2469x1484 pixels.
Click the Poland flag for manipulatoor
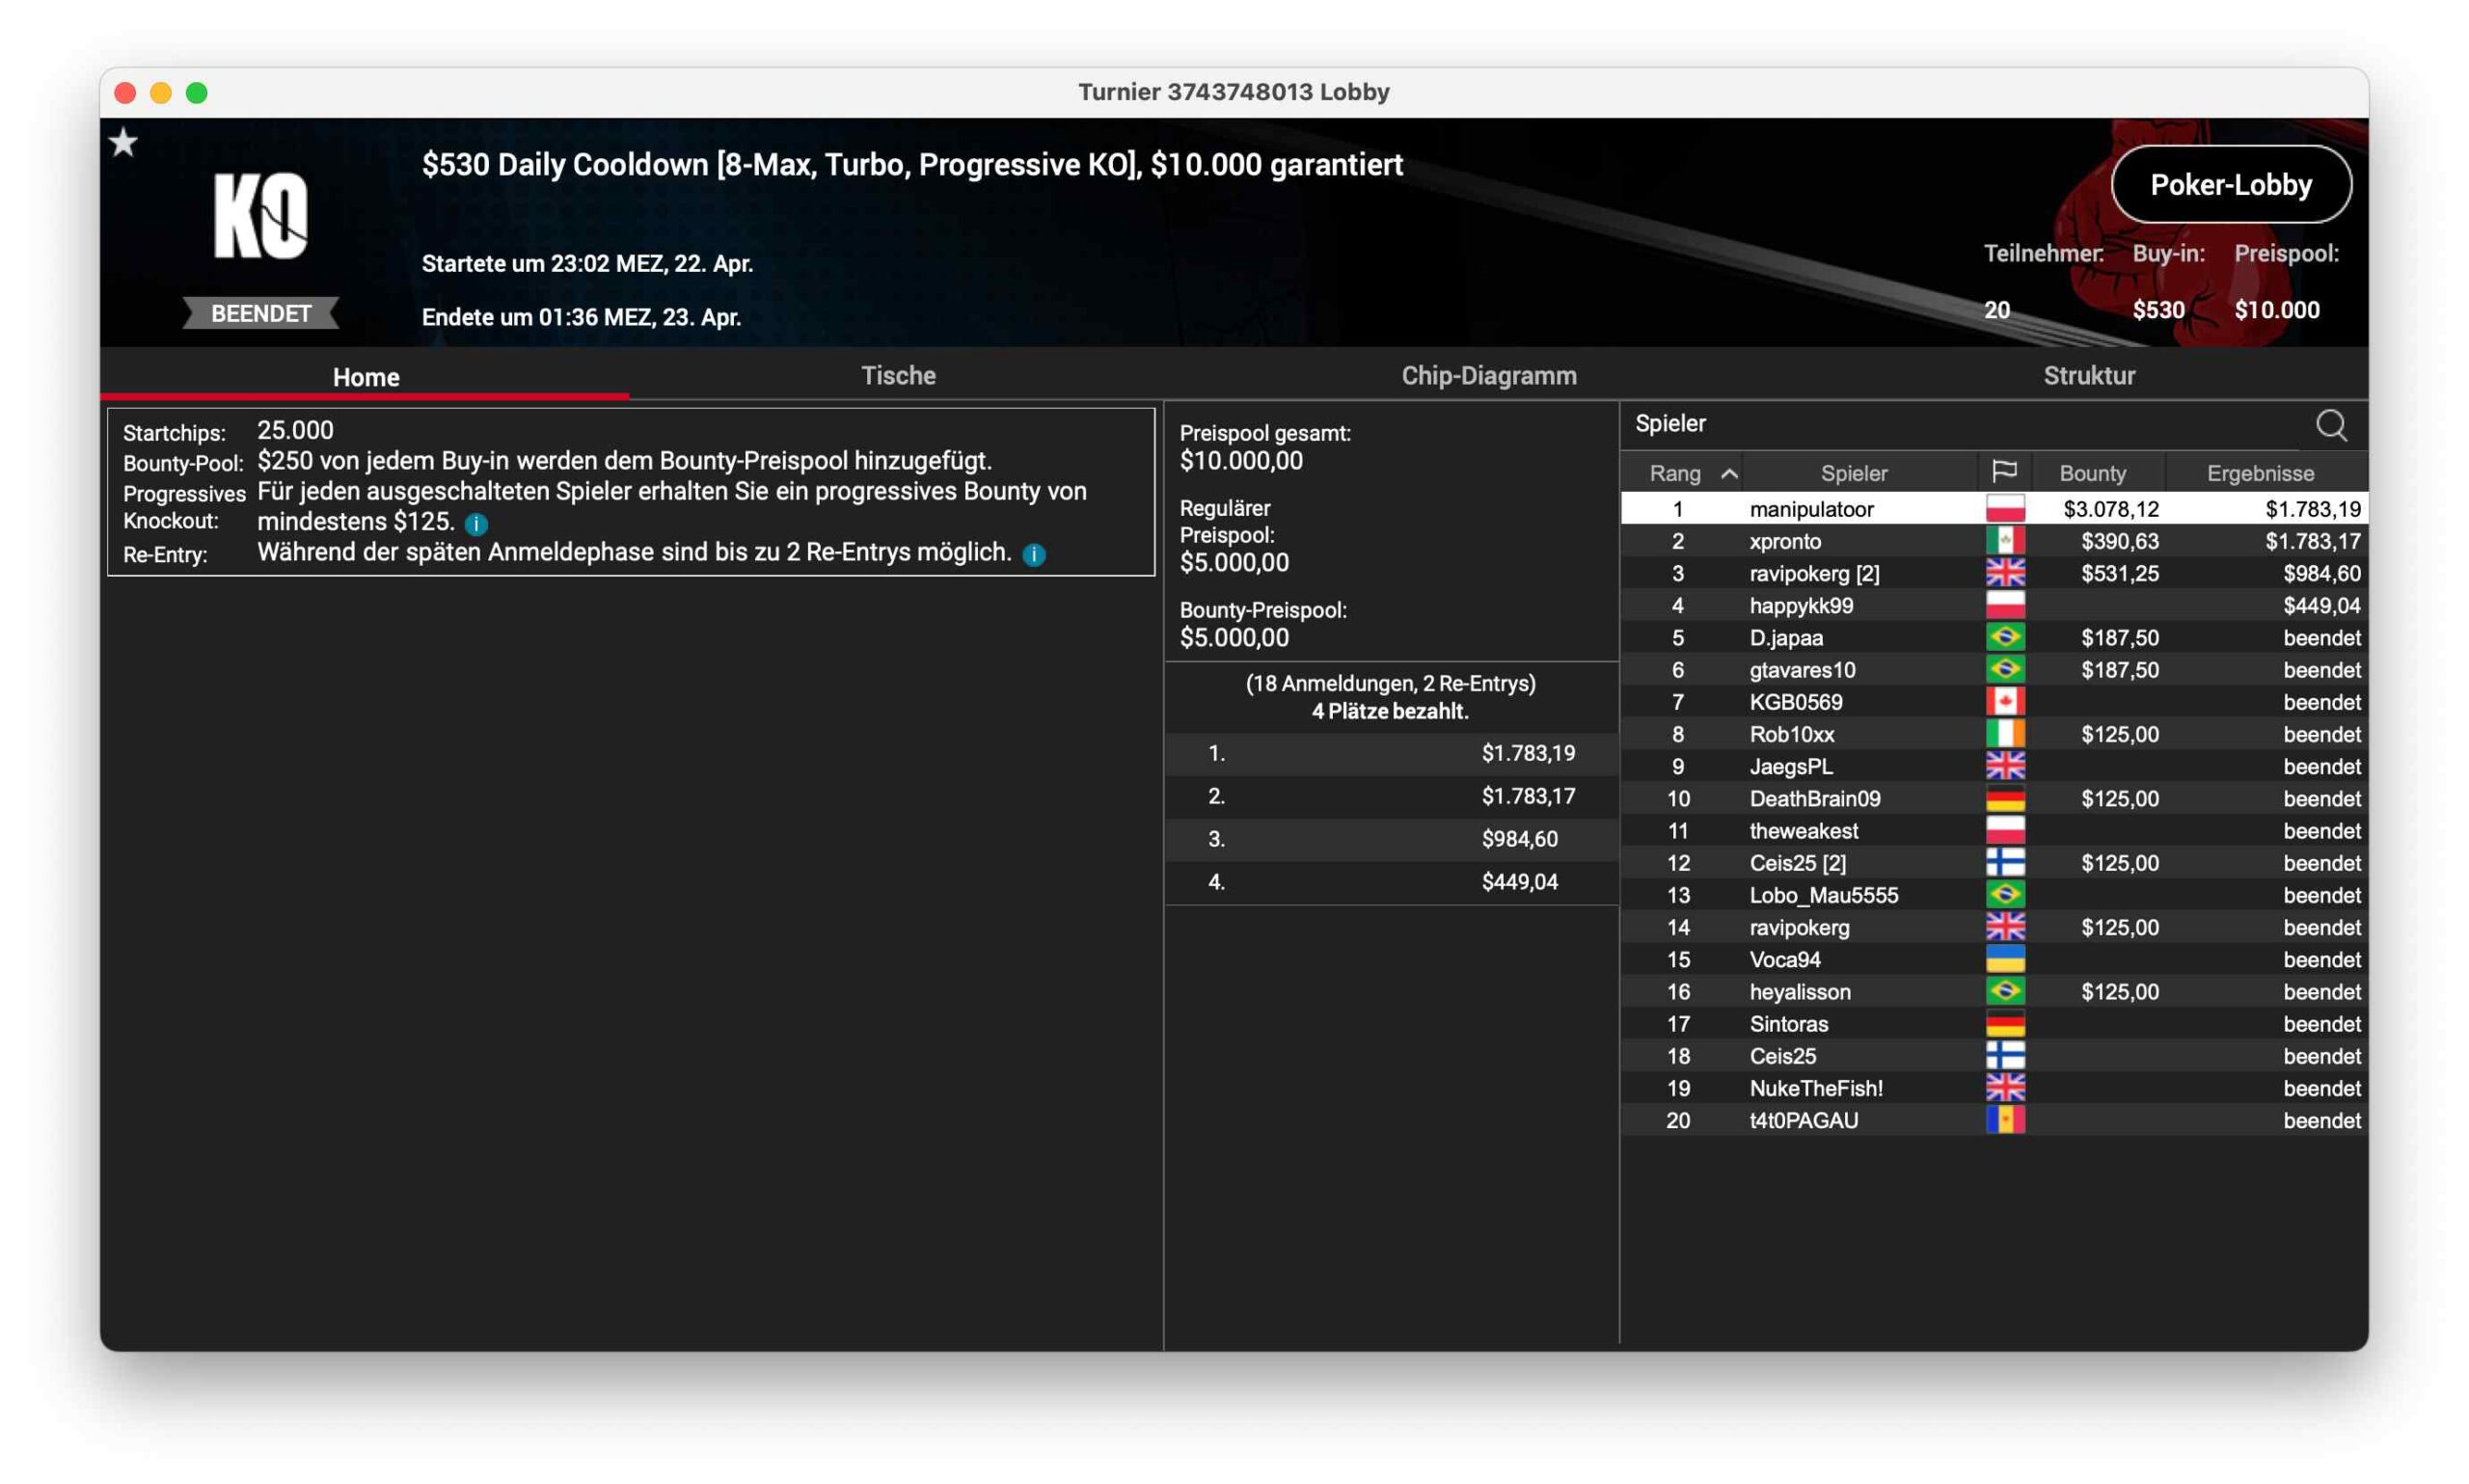[x=2004, y=509]
